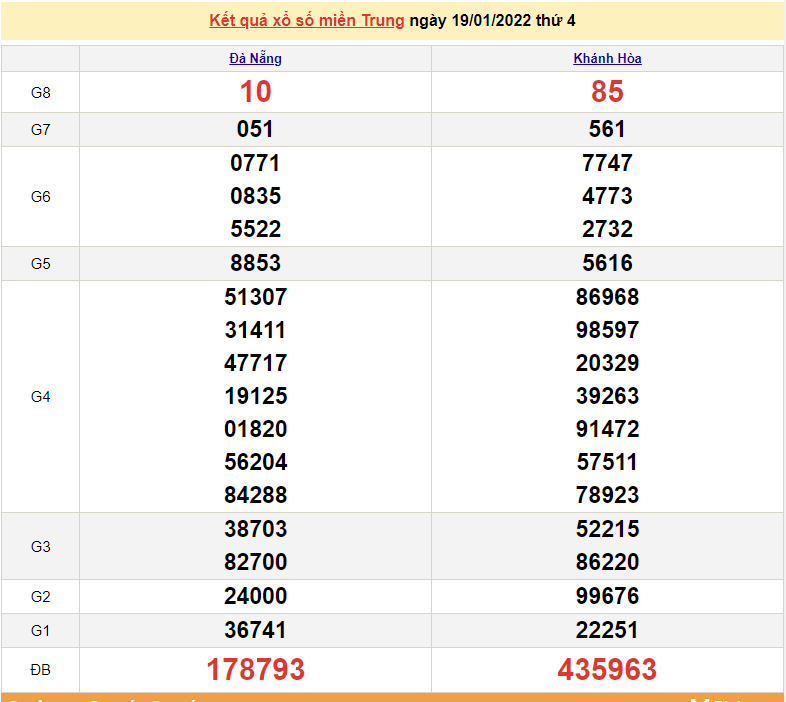Select G2 number 99676
Viewport: 786px width, 702px height.
607,597
